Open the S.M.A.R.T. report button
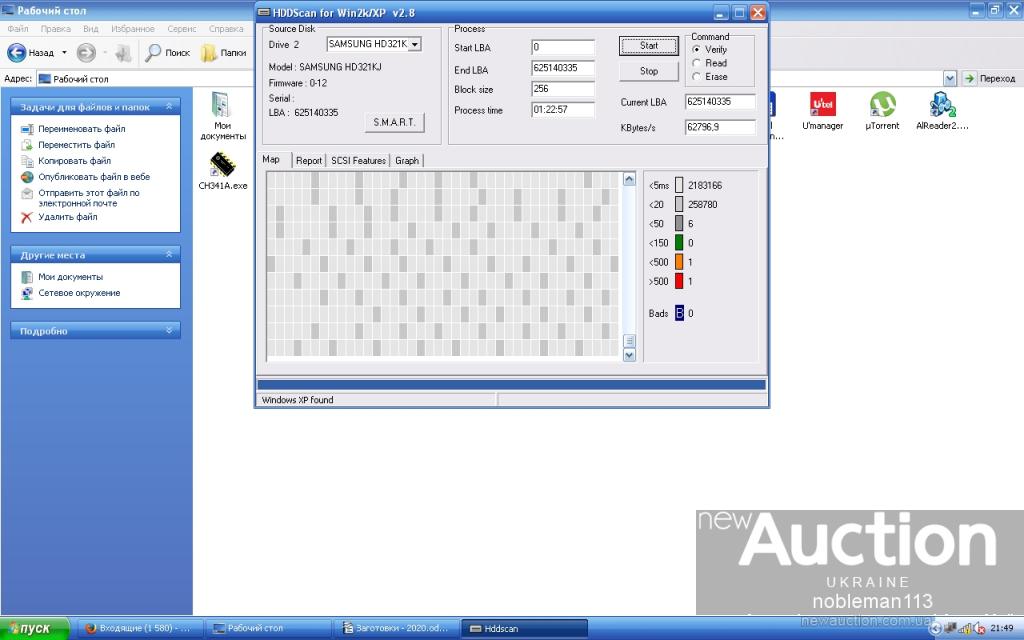 394,123
